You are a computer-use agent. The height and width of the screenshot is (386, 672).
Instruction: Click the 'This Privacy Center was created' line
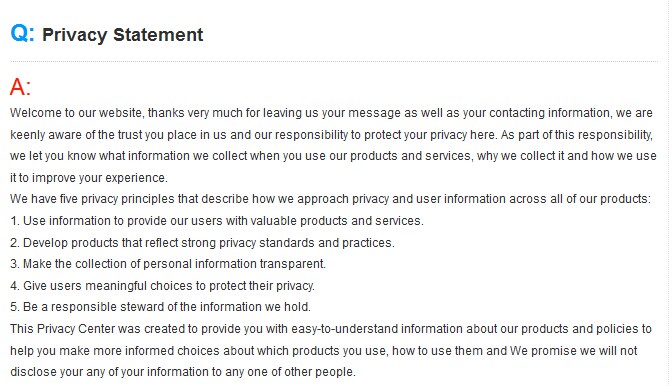pos(331,329)
